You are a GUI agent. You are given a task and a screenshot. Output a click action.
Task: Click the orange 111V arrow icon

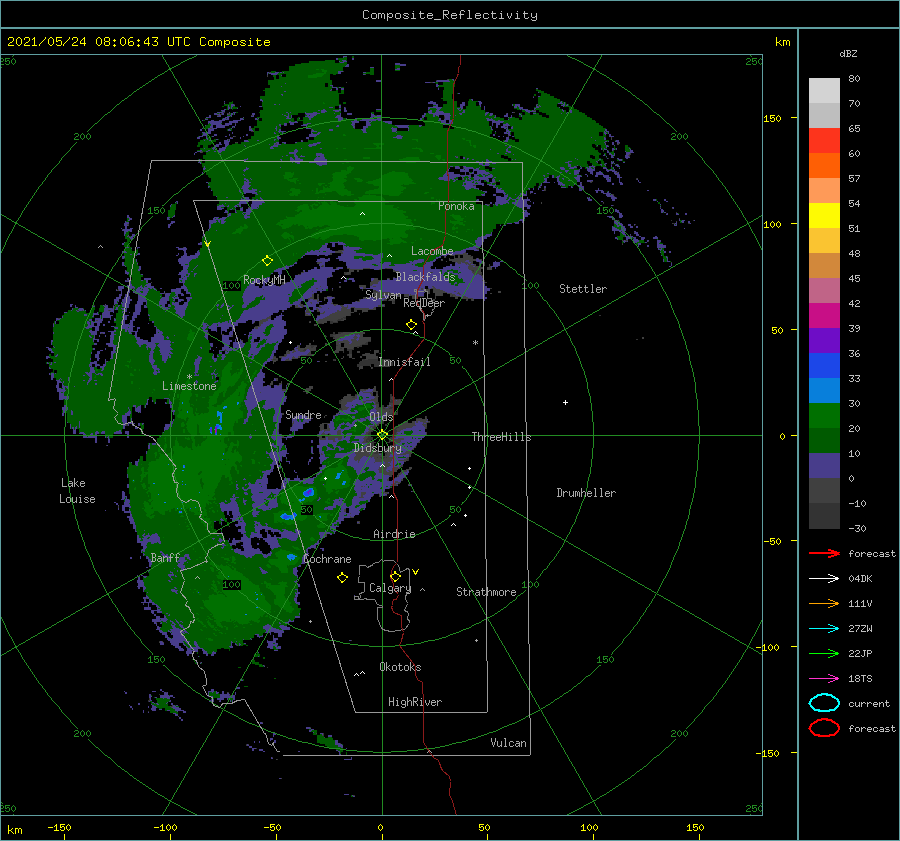(824, 603)
